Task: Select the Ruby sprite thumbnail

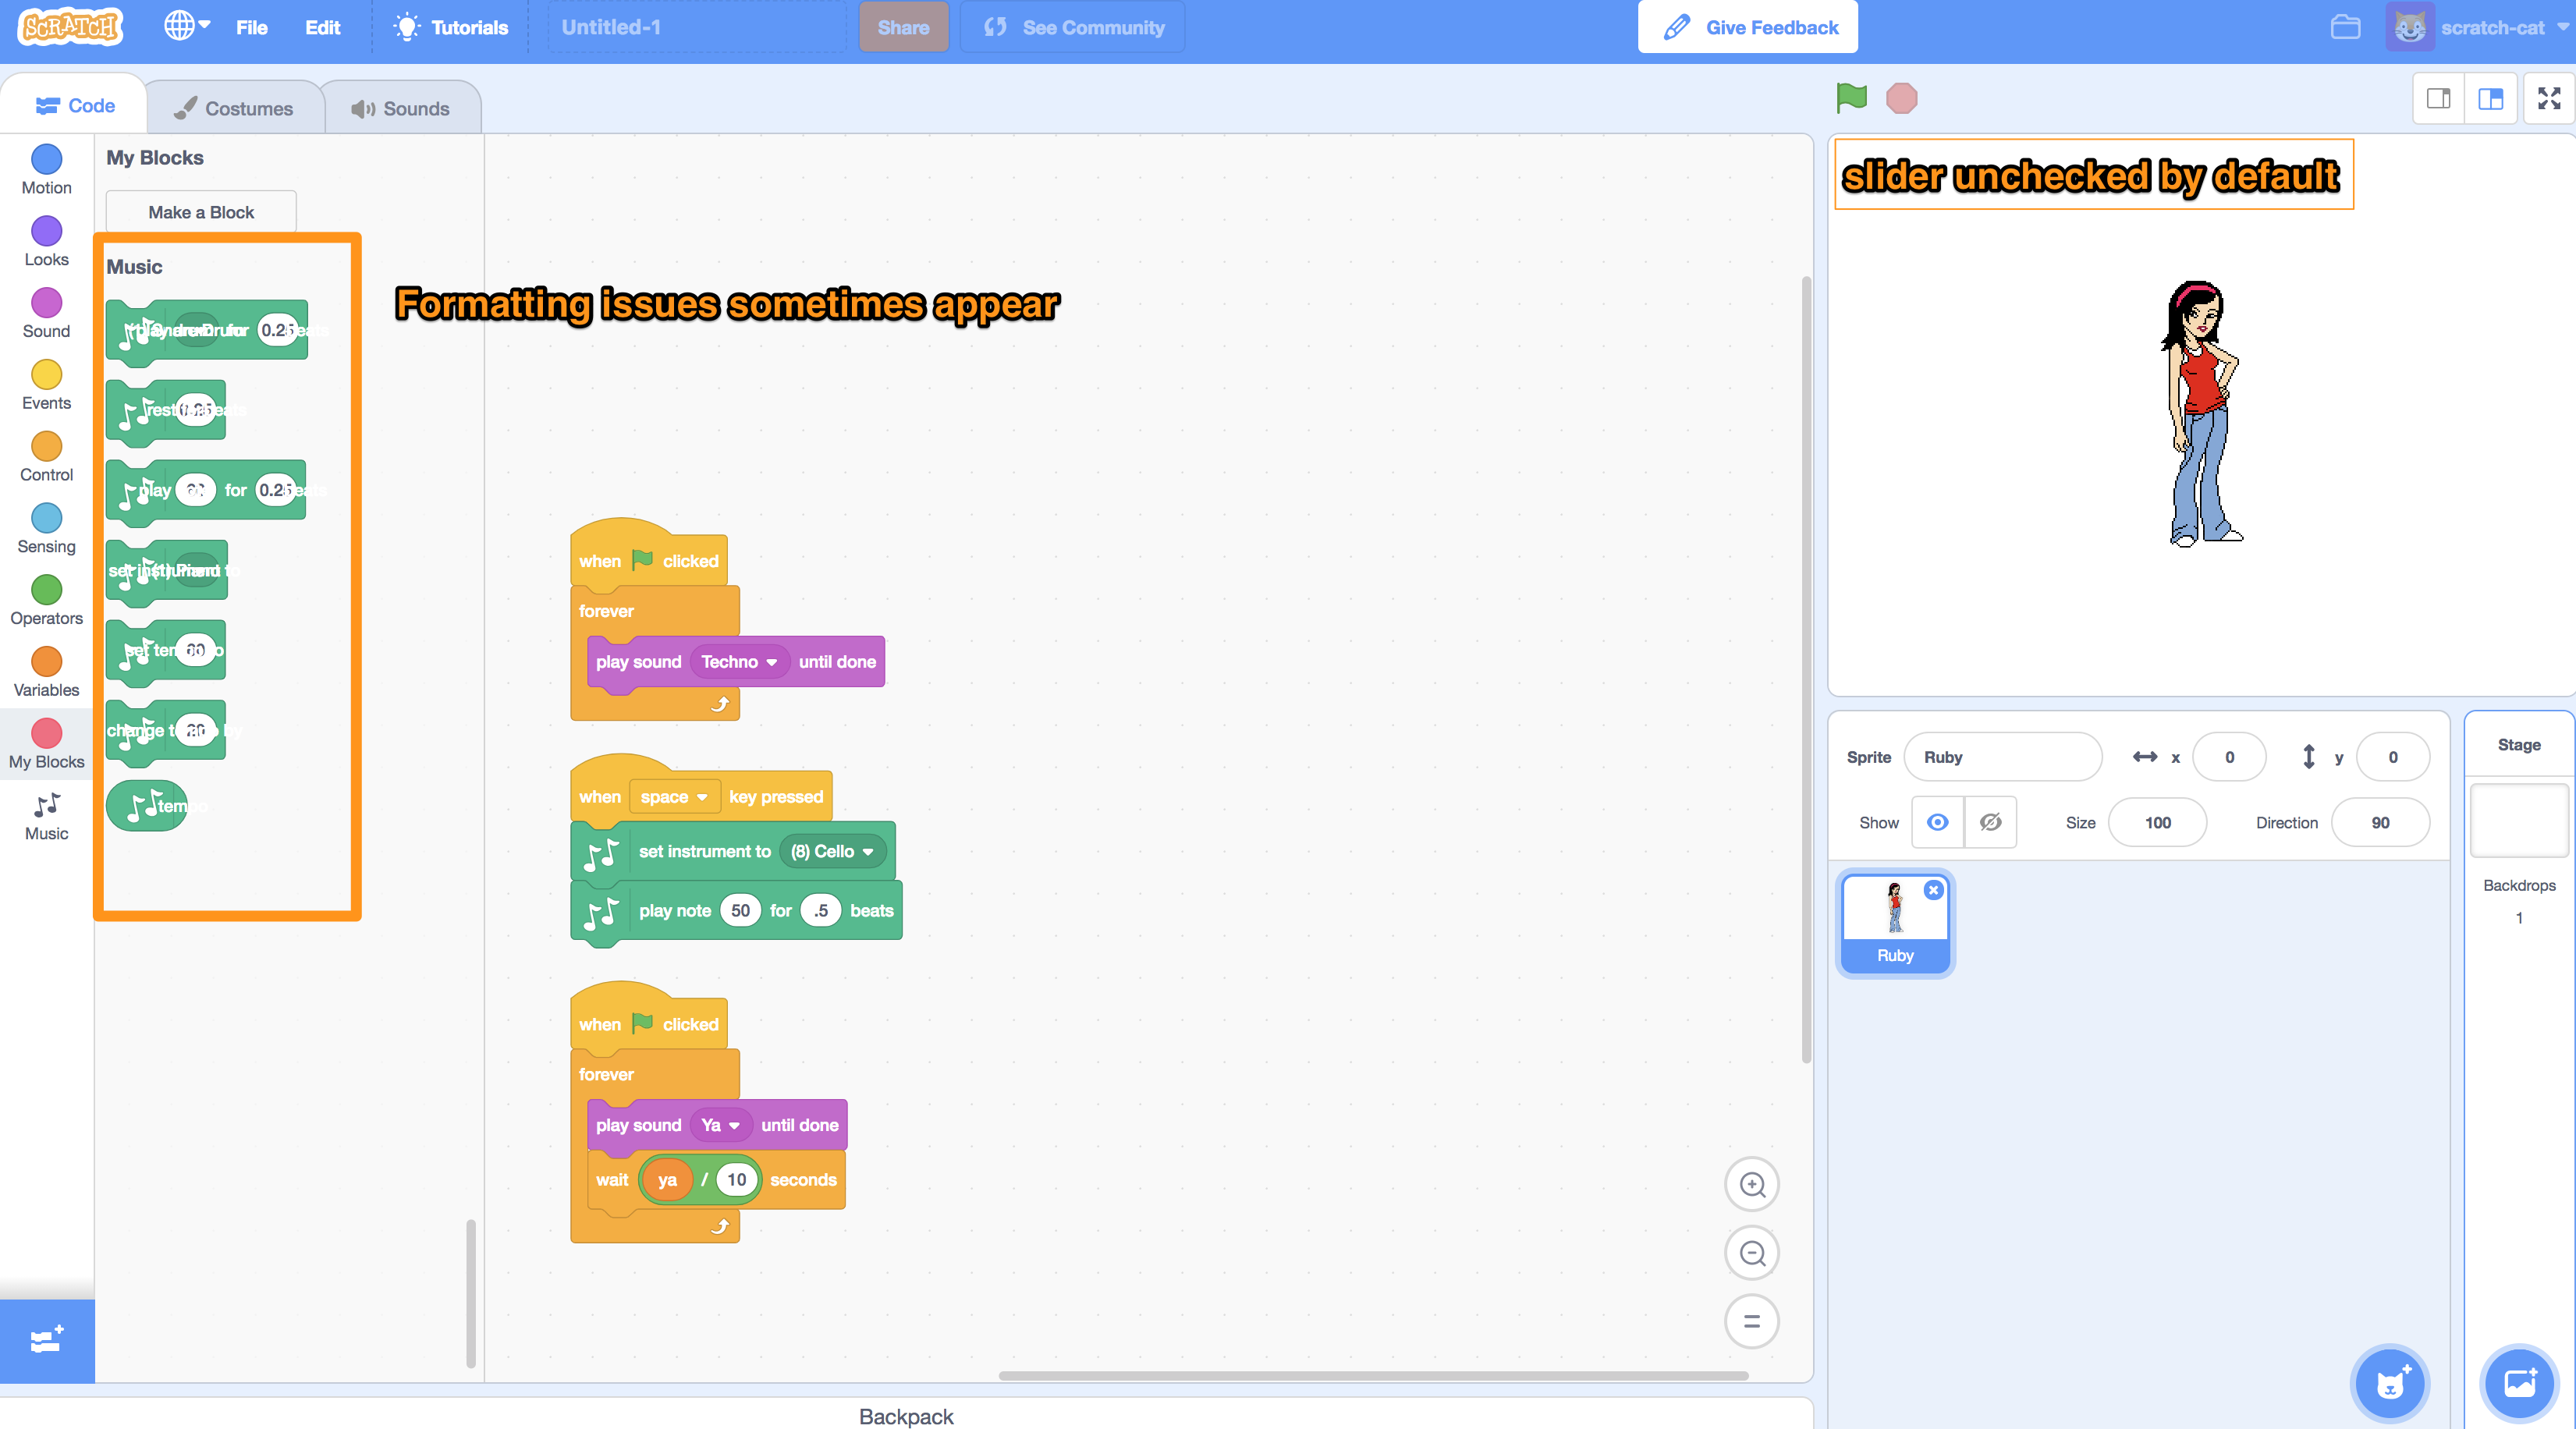Action: pos(1895,923)
